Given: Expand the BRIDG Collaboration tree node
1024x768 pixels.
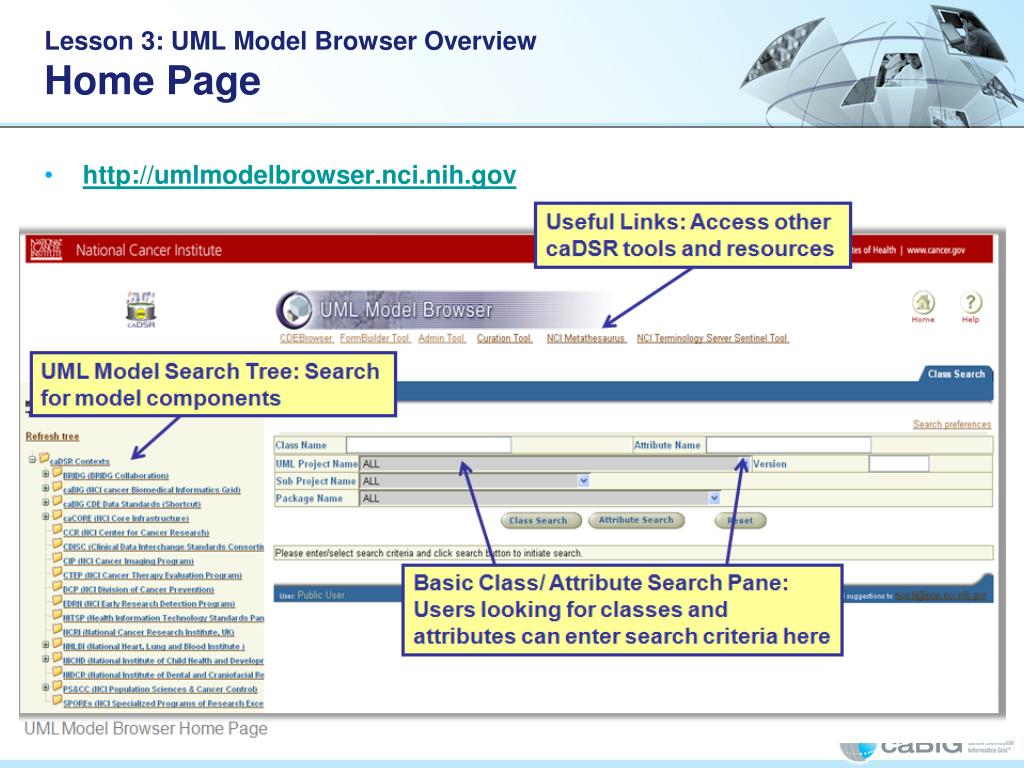Looking at the screenshot, I should pos(46,473).
